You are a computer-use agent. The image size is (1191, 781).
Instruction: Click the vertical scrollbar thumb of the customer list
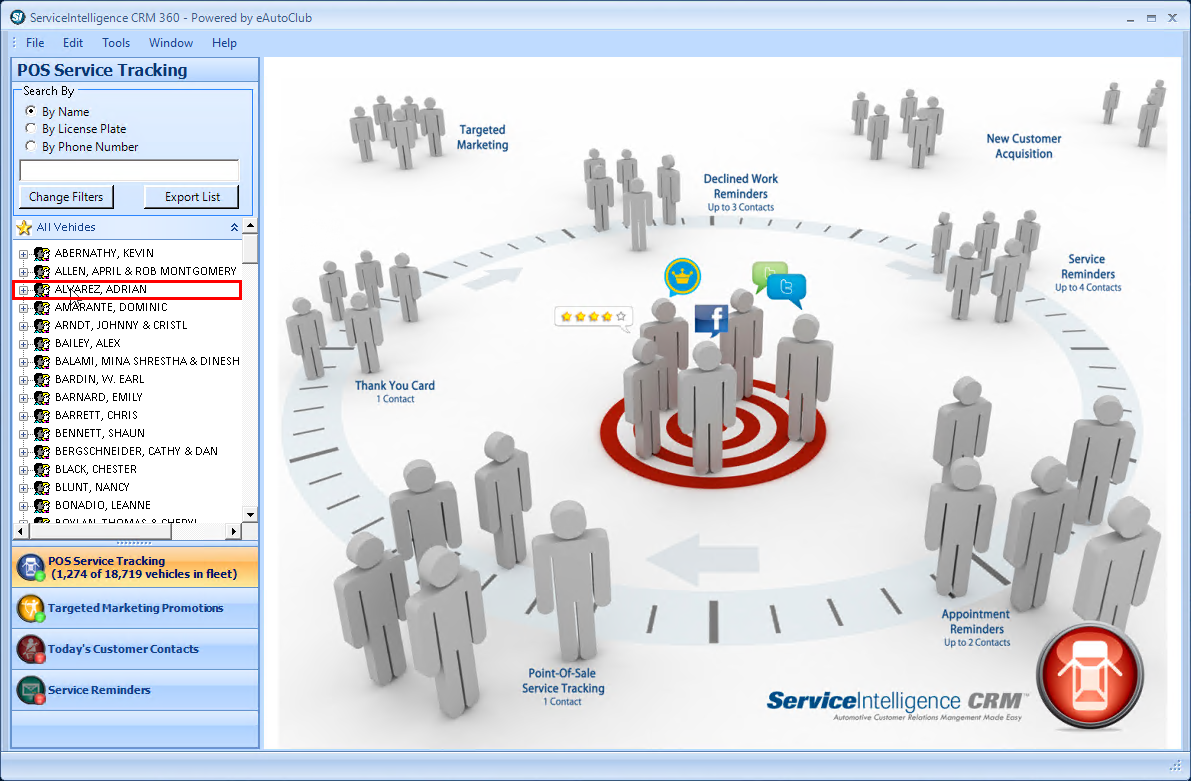coord(250,248)
